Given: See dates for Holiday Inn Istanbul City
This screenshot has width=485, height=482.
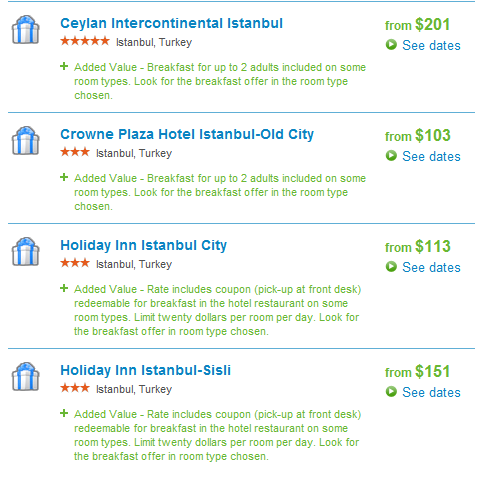Looking at the screenshot, I should (431, 267).
